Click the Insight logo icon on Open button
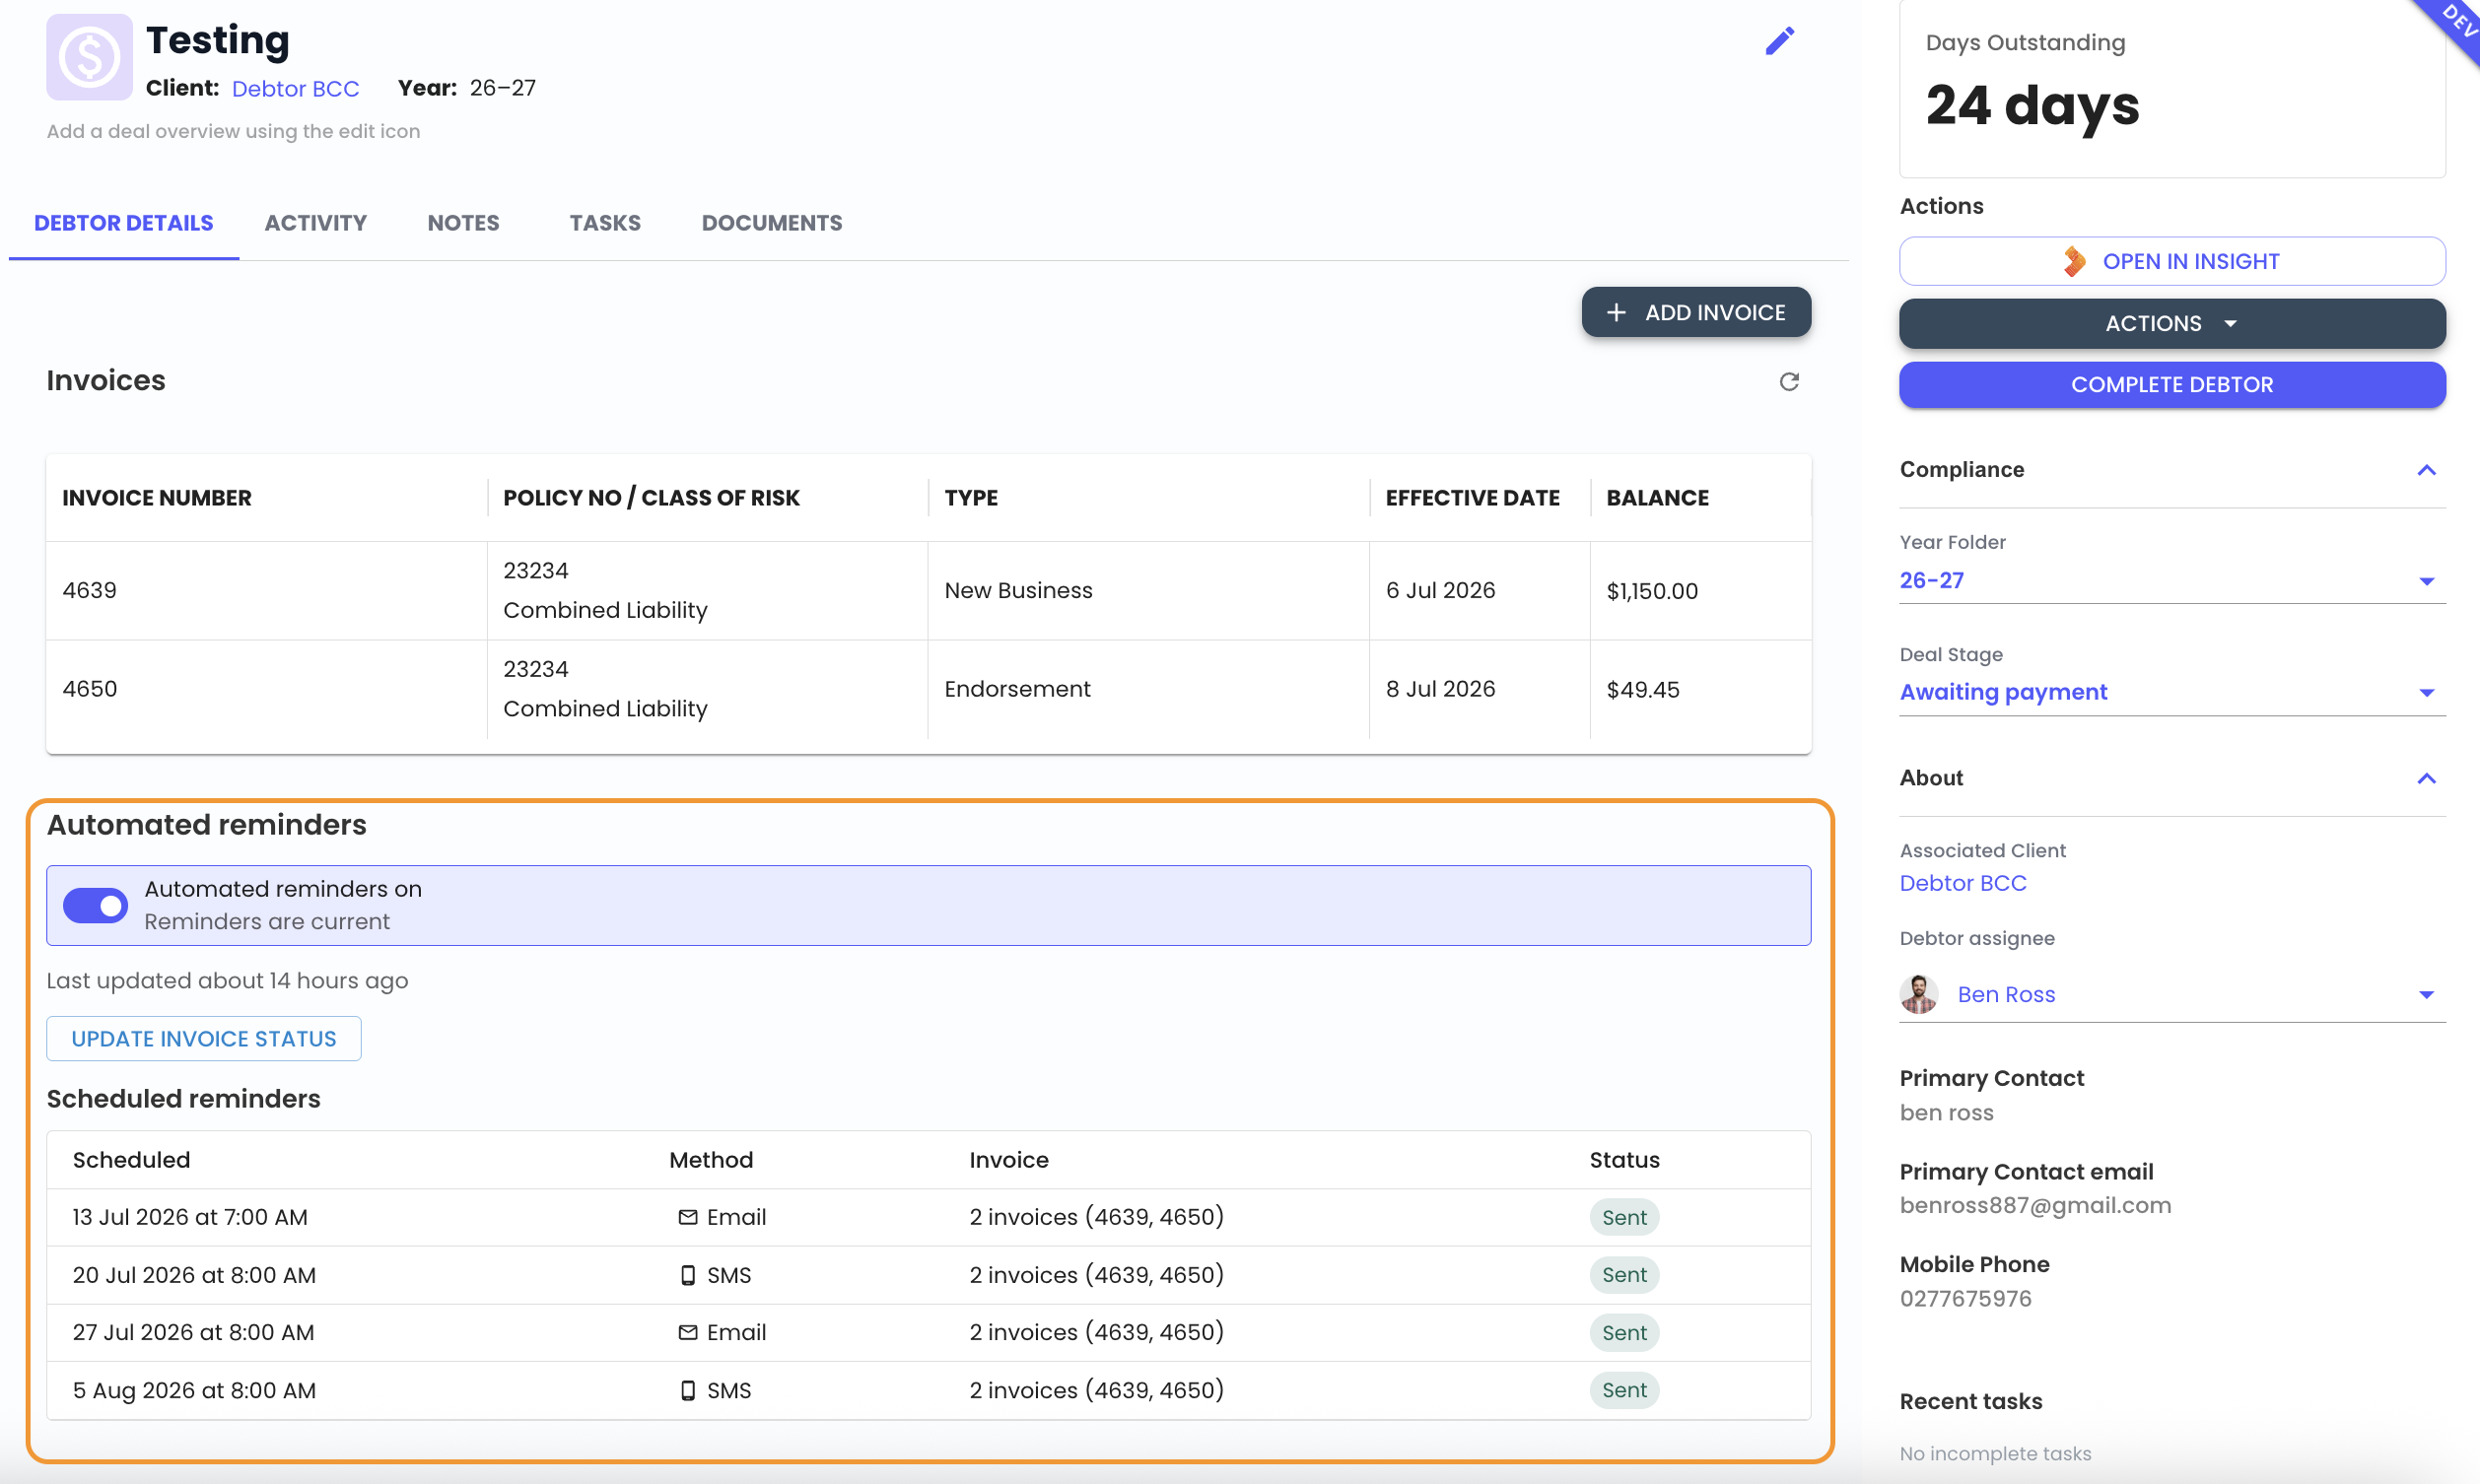2480x1484 pixels. click(2075, 261)
